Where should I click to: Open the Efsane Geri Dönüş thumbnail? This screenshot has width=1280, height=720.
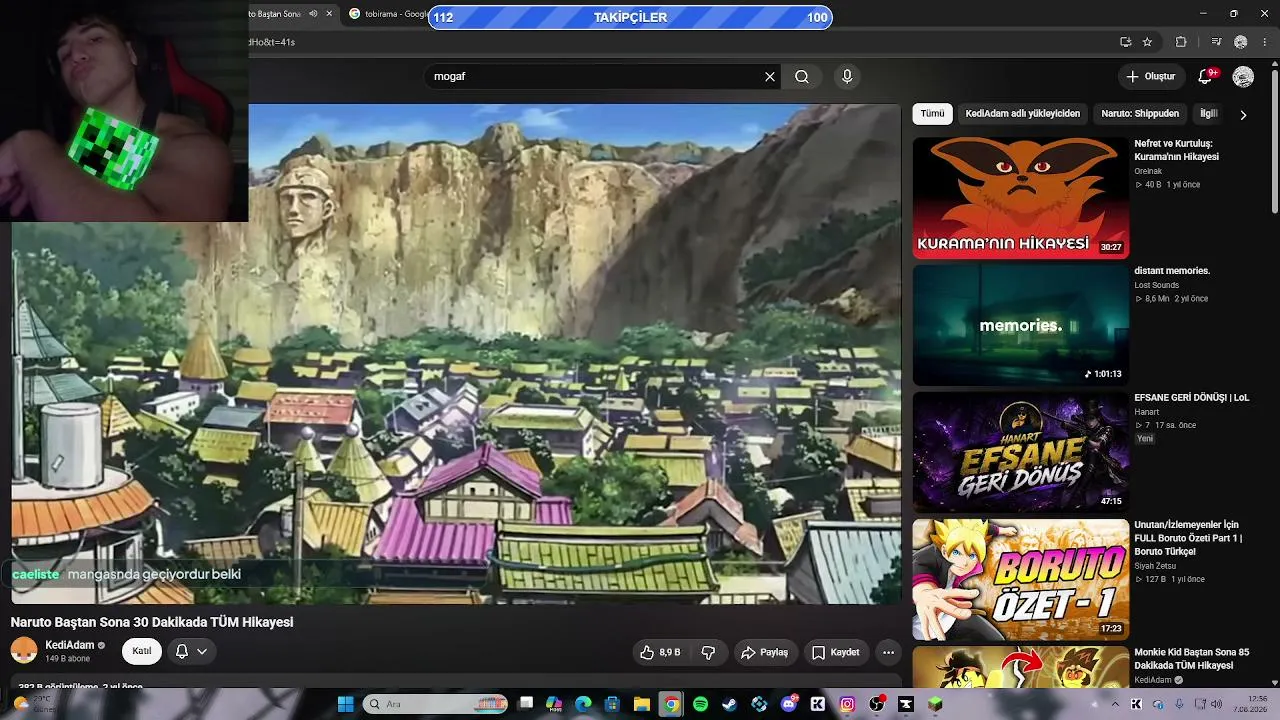[x=1020, y=452]
